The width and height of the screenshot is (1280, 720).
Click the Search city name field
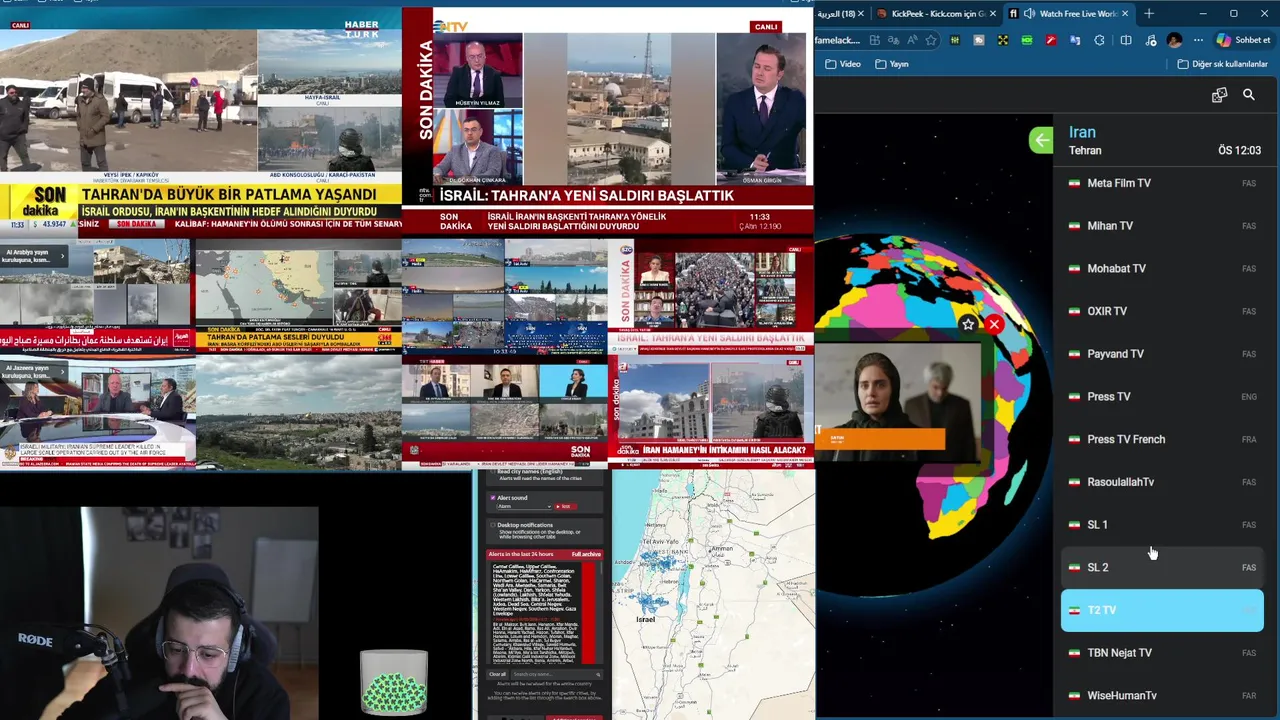[557, 674]
